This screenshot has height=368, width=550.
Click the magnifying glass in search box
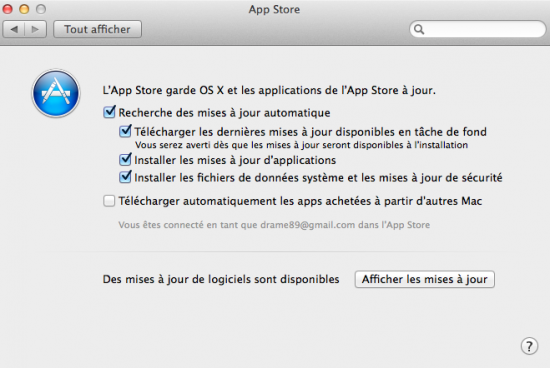[x=419, y=29]
